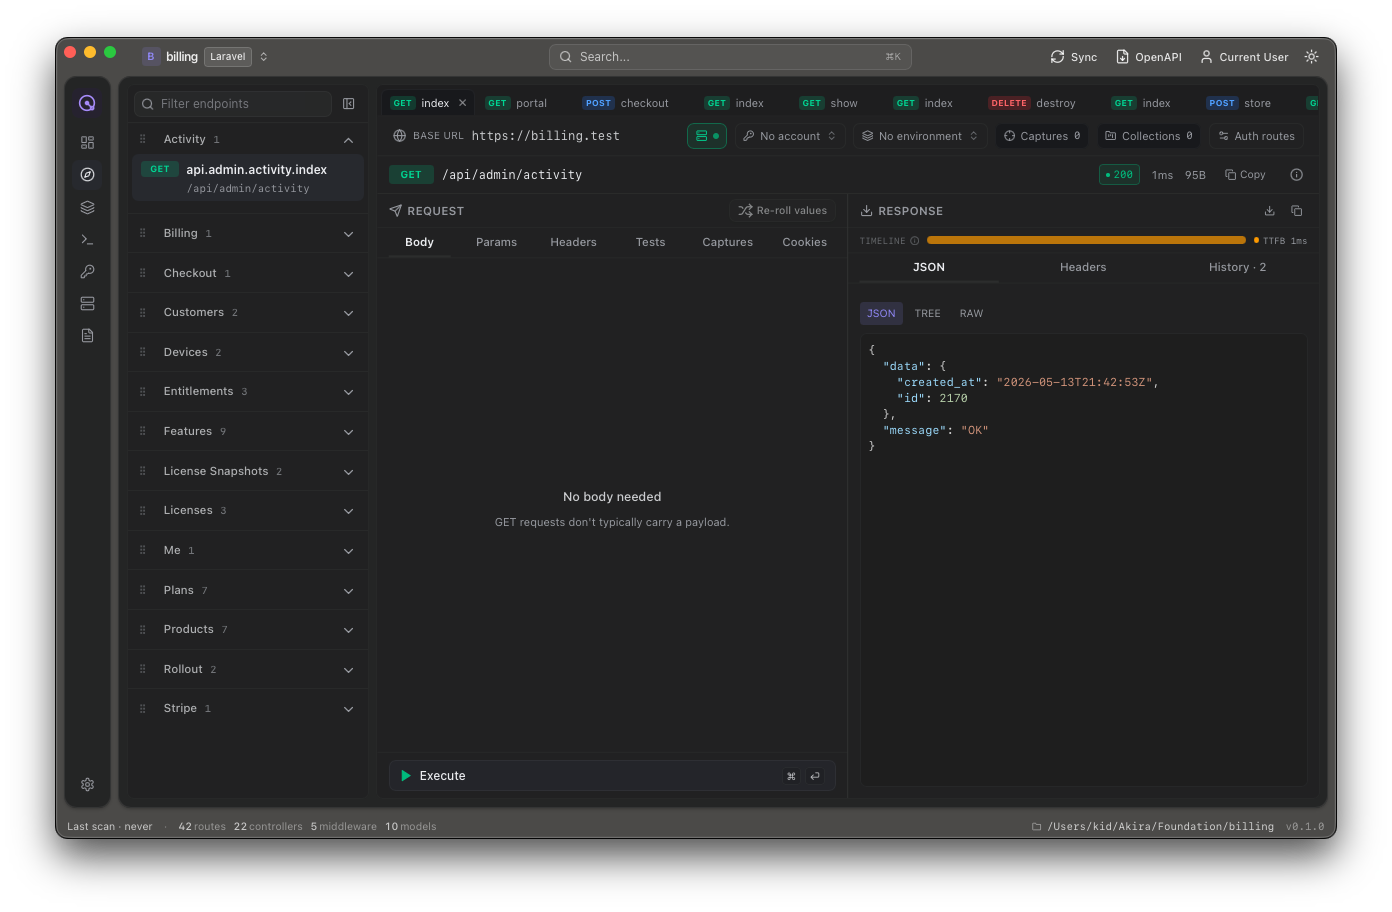Copy response using icon in Response header
Viewport: 1392px width, 912px height.
[1296, 211]
